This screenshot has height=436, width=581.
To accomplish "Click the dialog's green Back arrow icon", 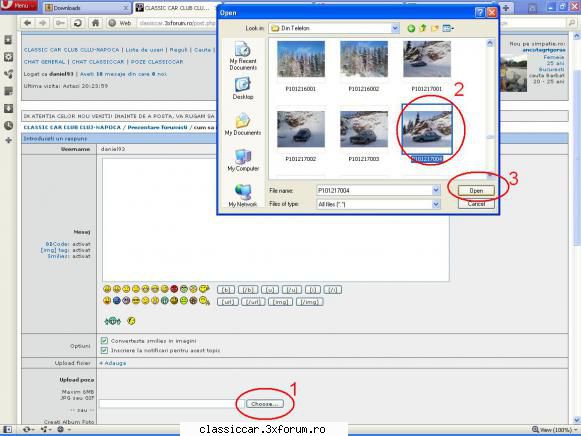I will (x=411, y=28).
